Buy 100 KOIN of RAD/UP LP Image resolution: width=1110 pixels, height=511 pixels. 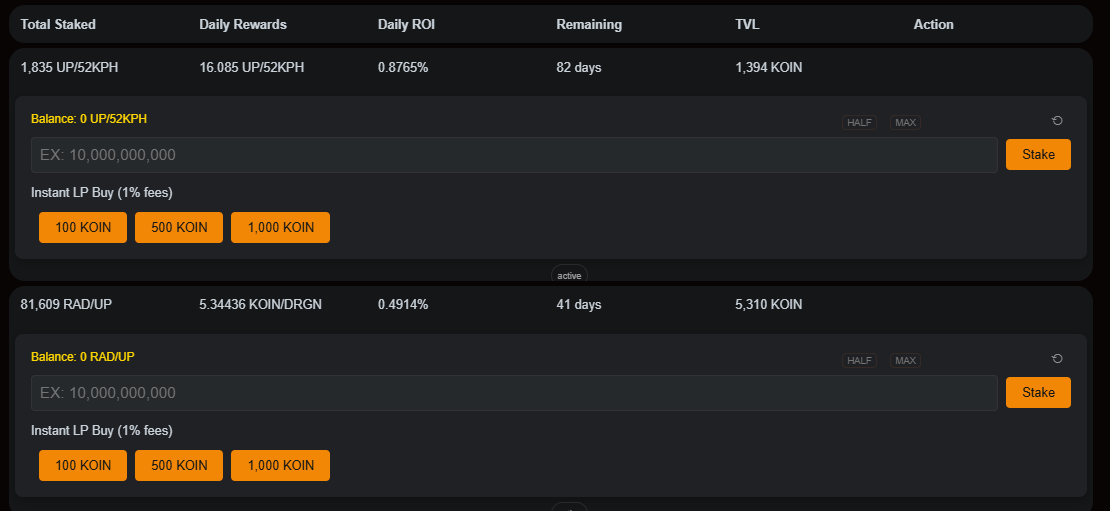click(x=83, y=465)
